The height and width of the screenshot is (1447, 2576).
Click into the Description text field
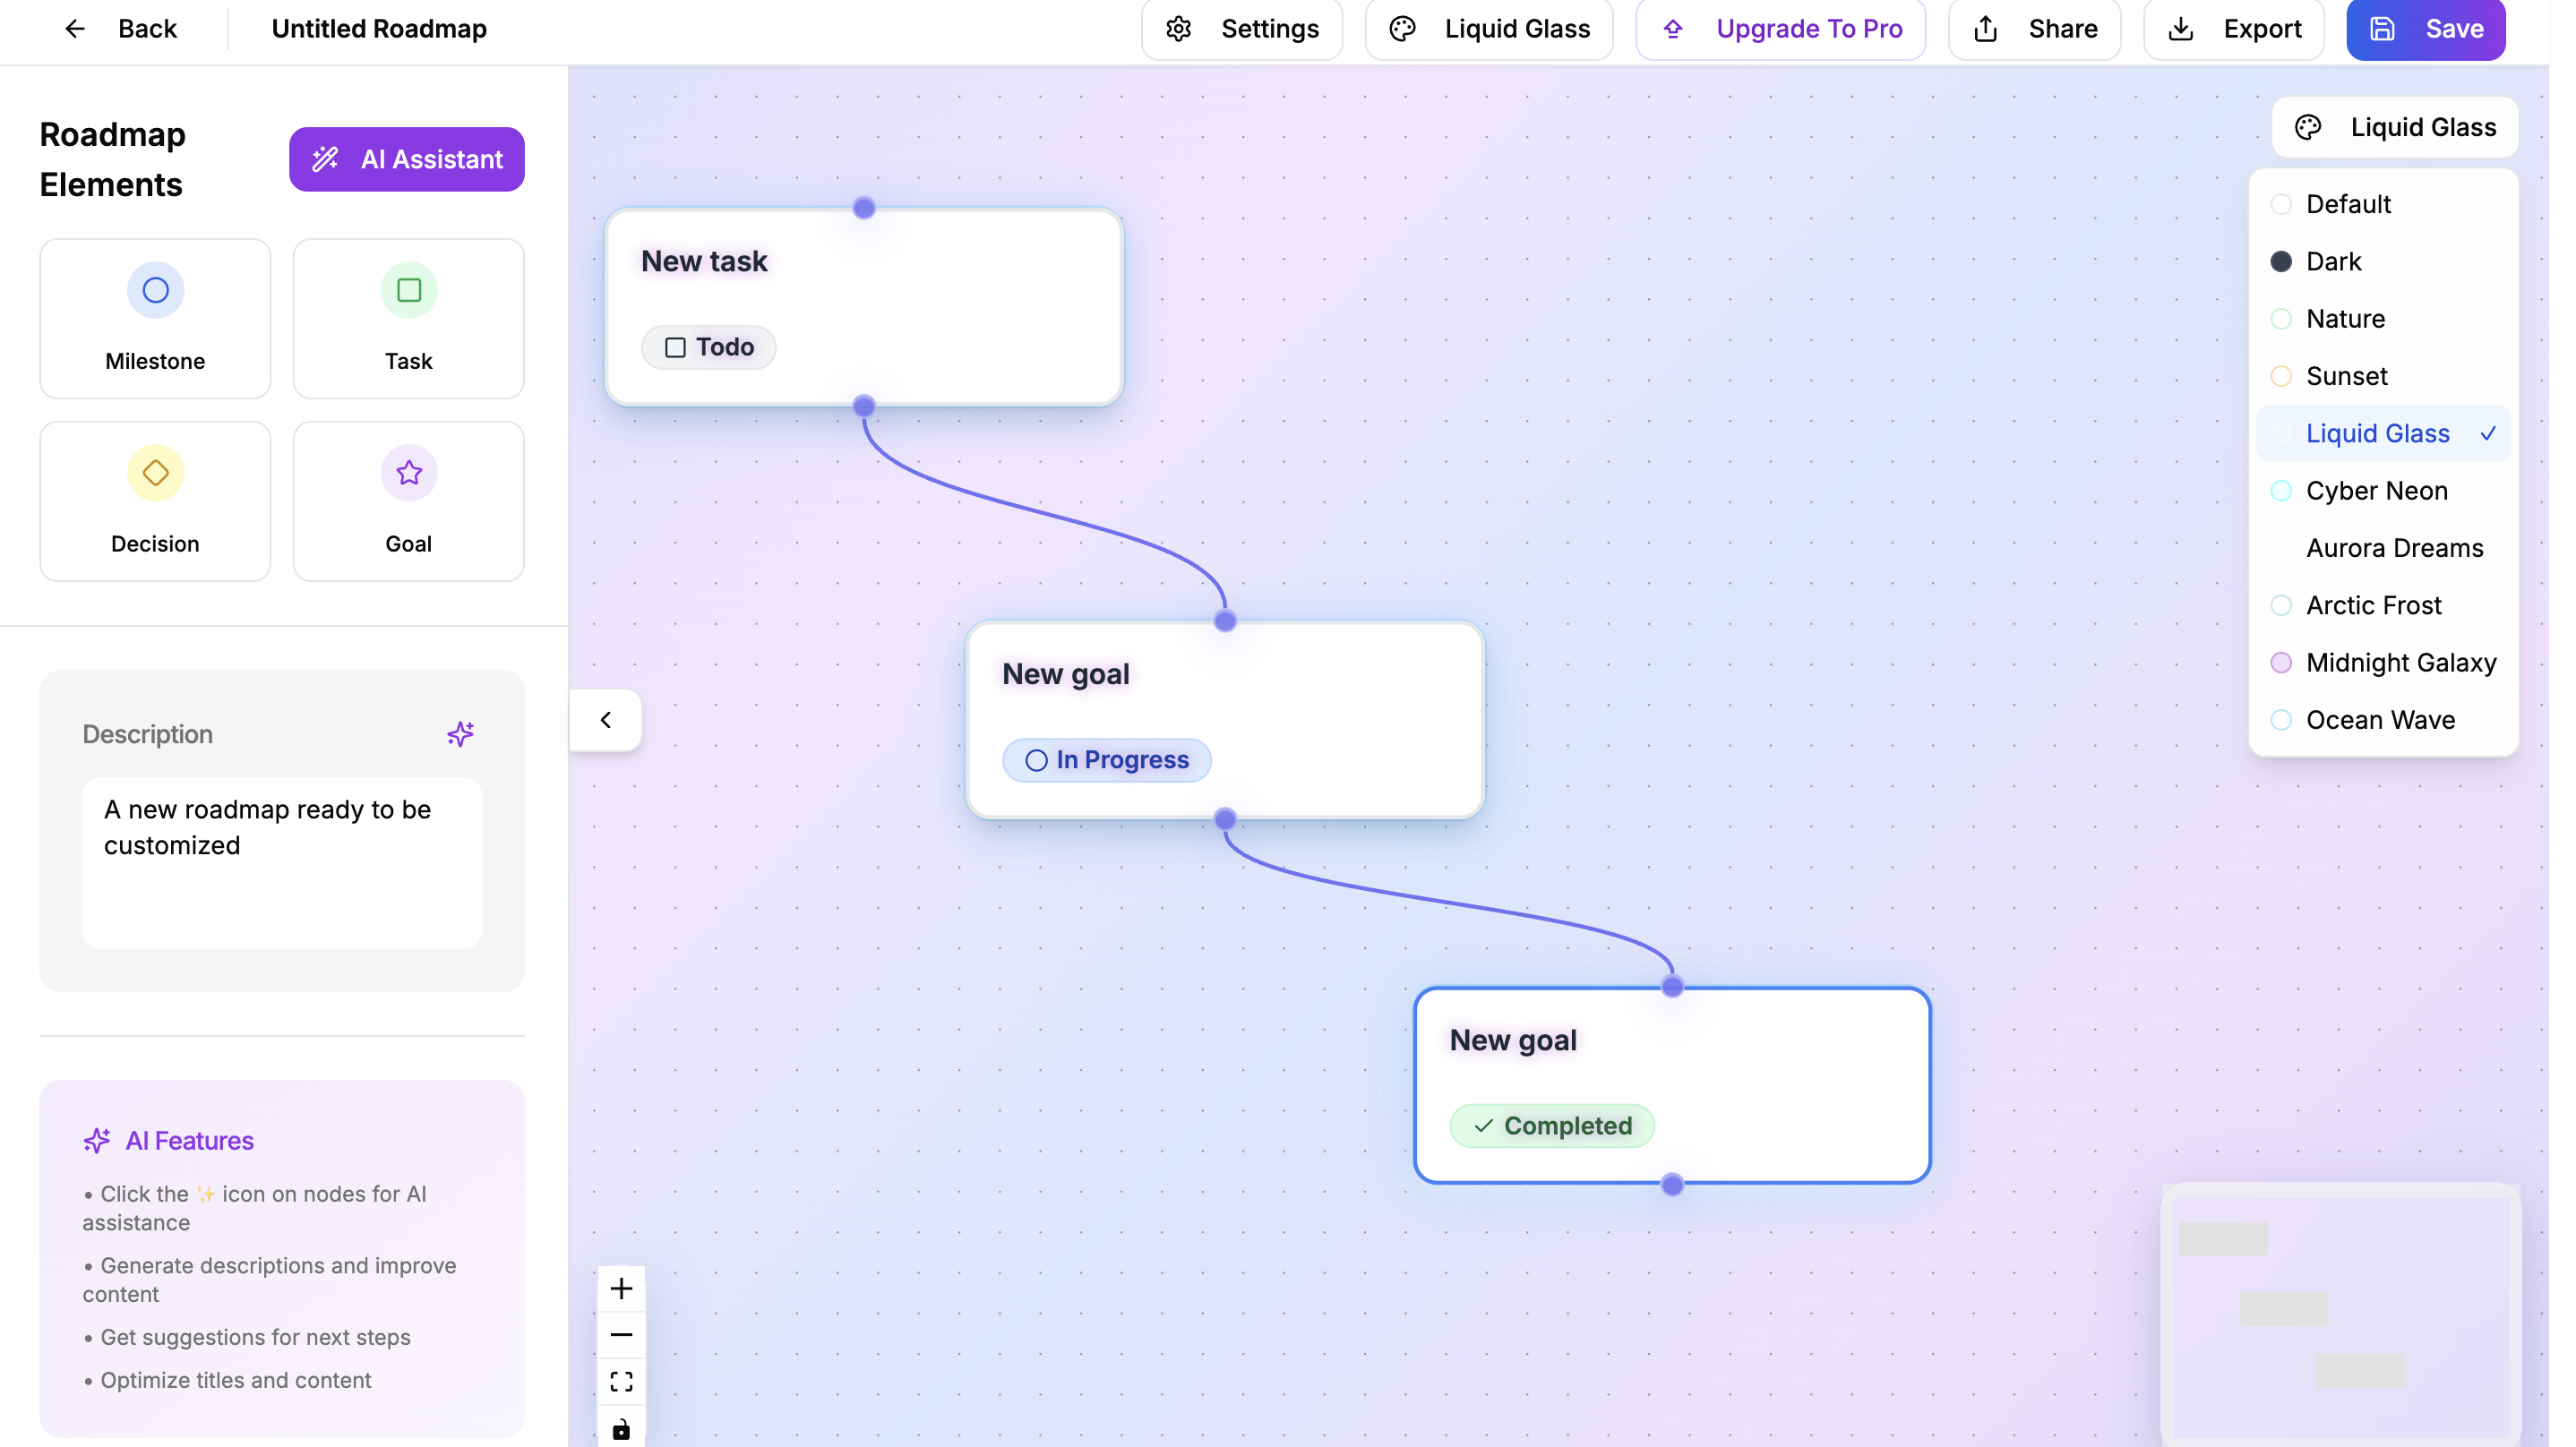(281, 862)
